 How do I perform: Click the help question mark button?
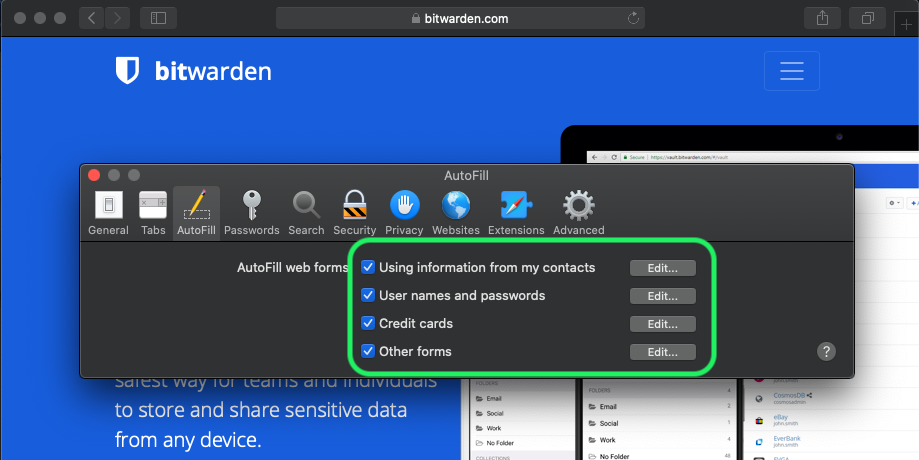(826, 351)
